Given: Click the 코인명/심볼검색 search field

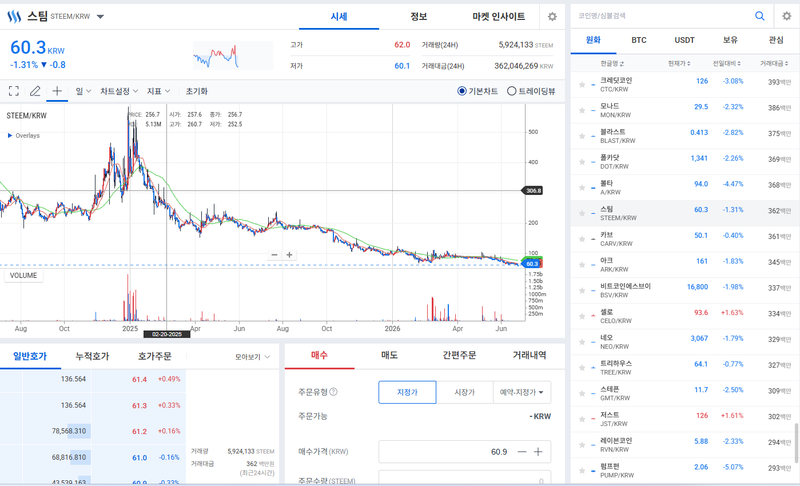Looking at the screenshot, I should (x=661, y=16).
